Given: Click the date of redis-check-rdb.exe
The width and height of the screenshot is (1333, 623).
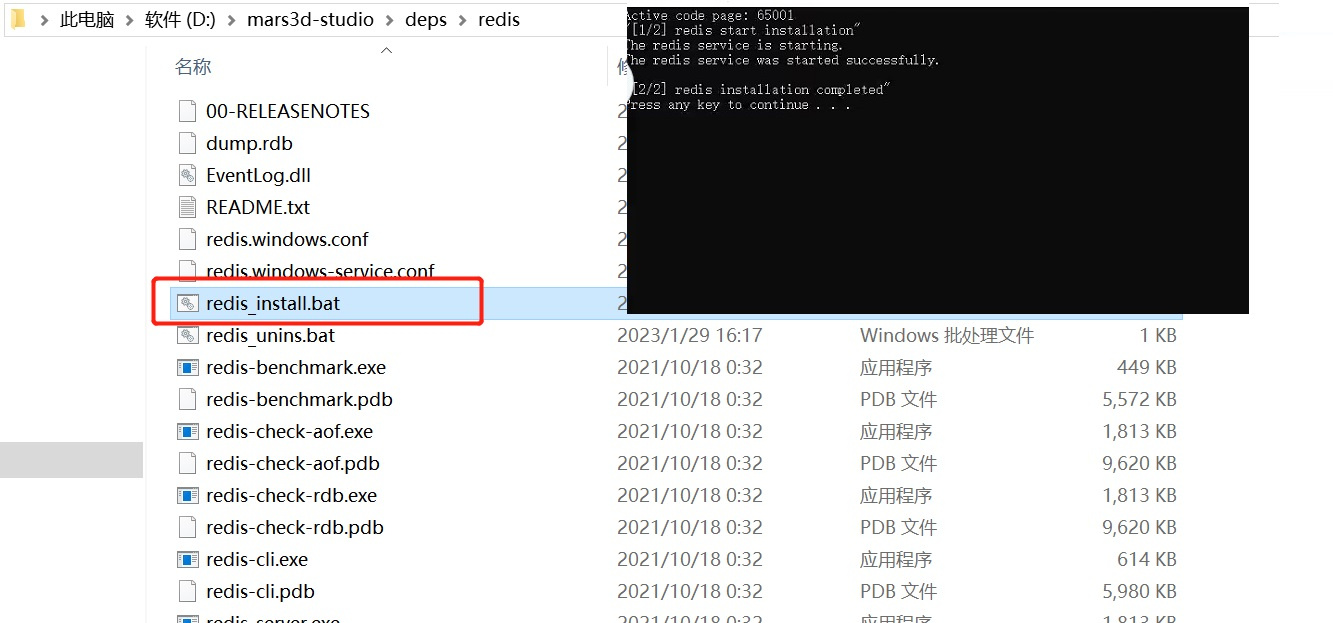Looking at the screenshot, I should point(690,495).
